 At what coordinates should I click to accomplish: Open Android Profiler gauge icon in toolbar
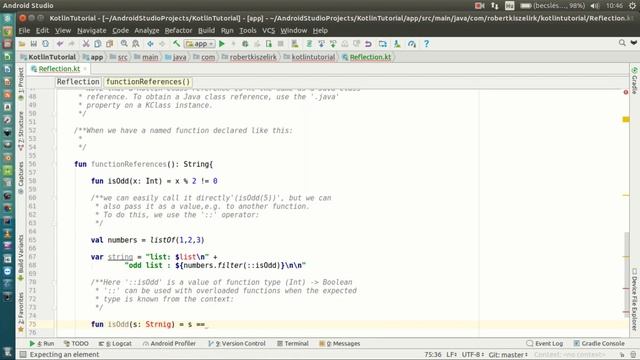coord(411,44)
